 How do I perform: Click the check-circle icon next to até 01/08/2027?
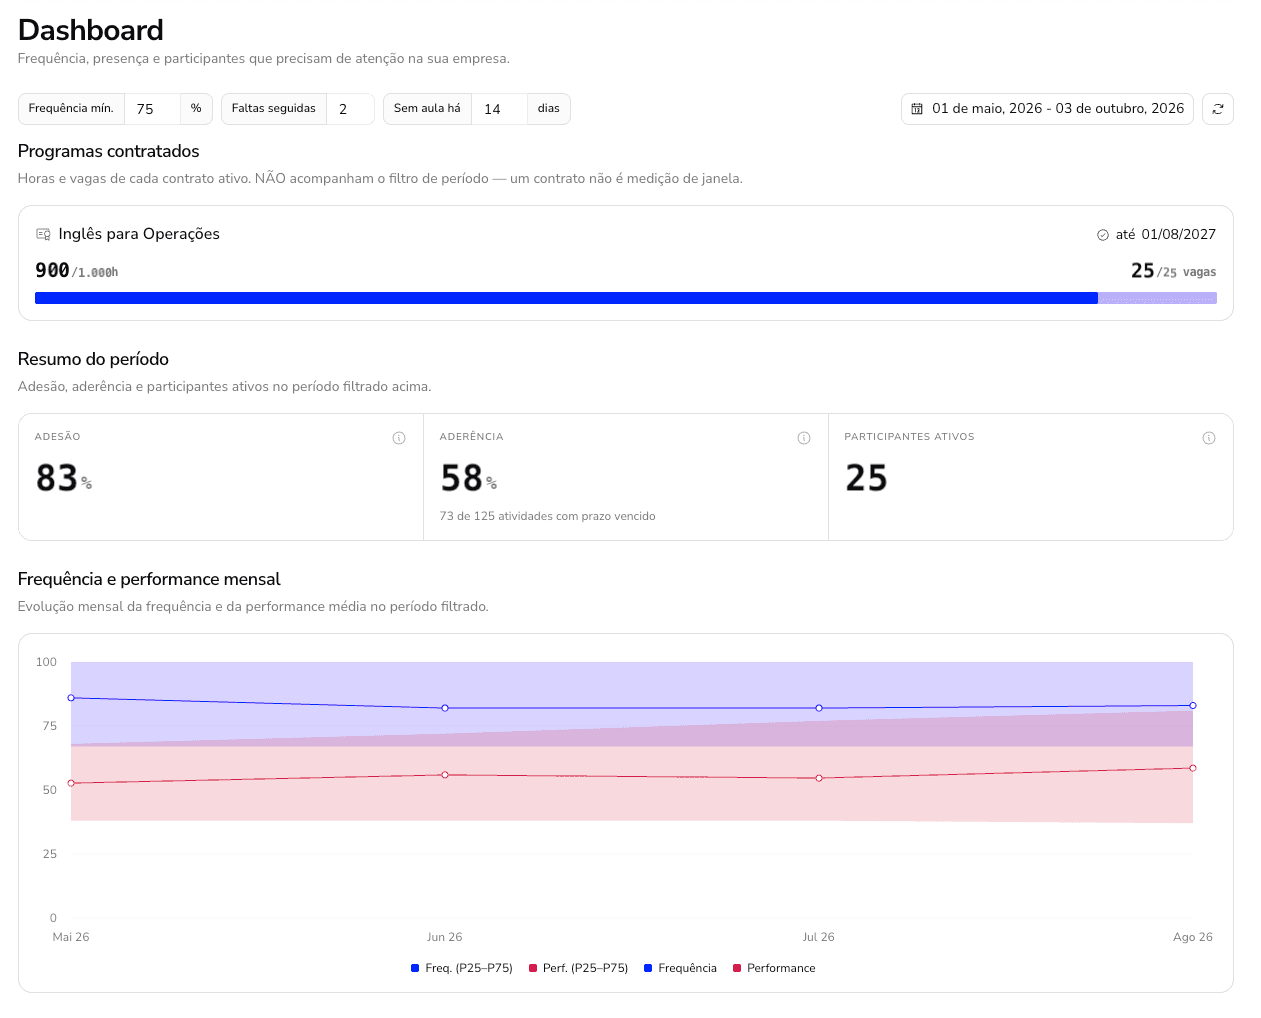tap(1103, 235)
